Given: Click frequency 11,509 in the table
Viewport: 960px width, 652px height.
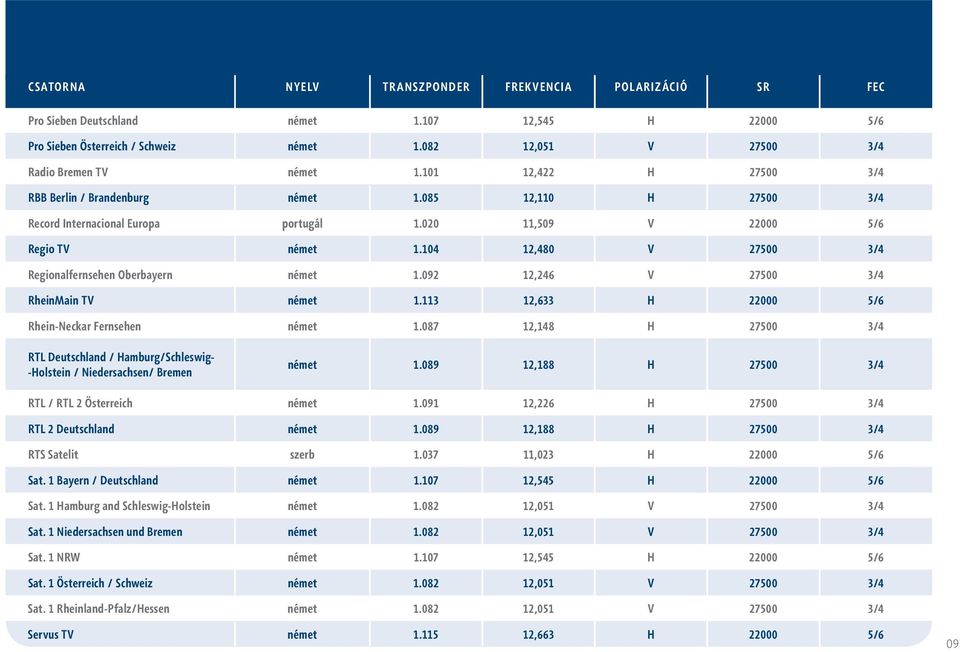Looking at the screenshot, I should coord(538,223).
